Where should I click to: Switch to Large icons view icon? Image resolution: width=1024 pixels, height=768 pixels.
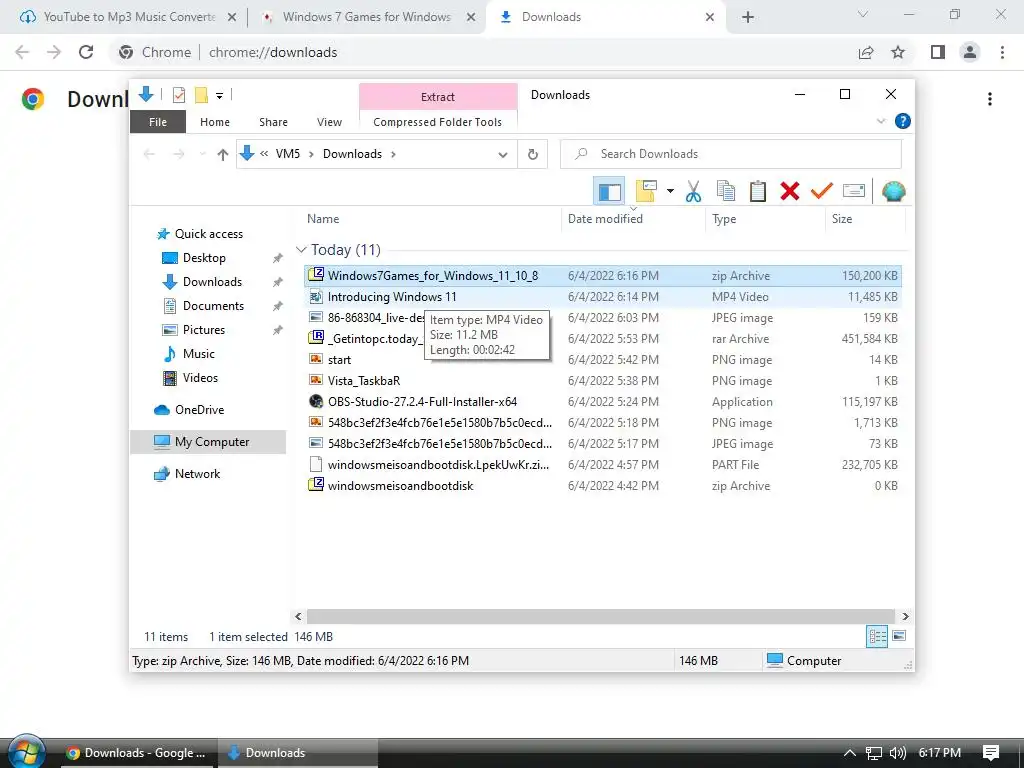pyautogui.click(x=899, y=636)
